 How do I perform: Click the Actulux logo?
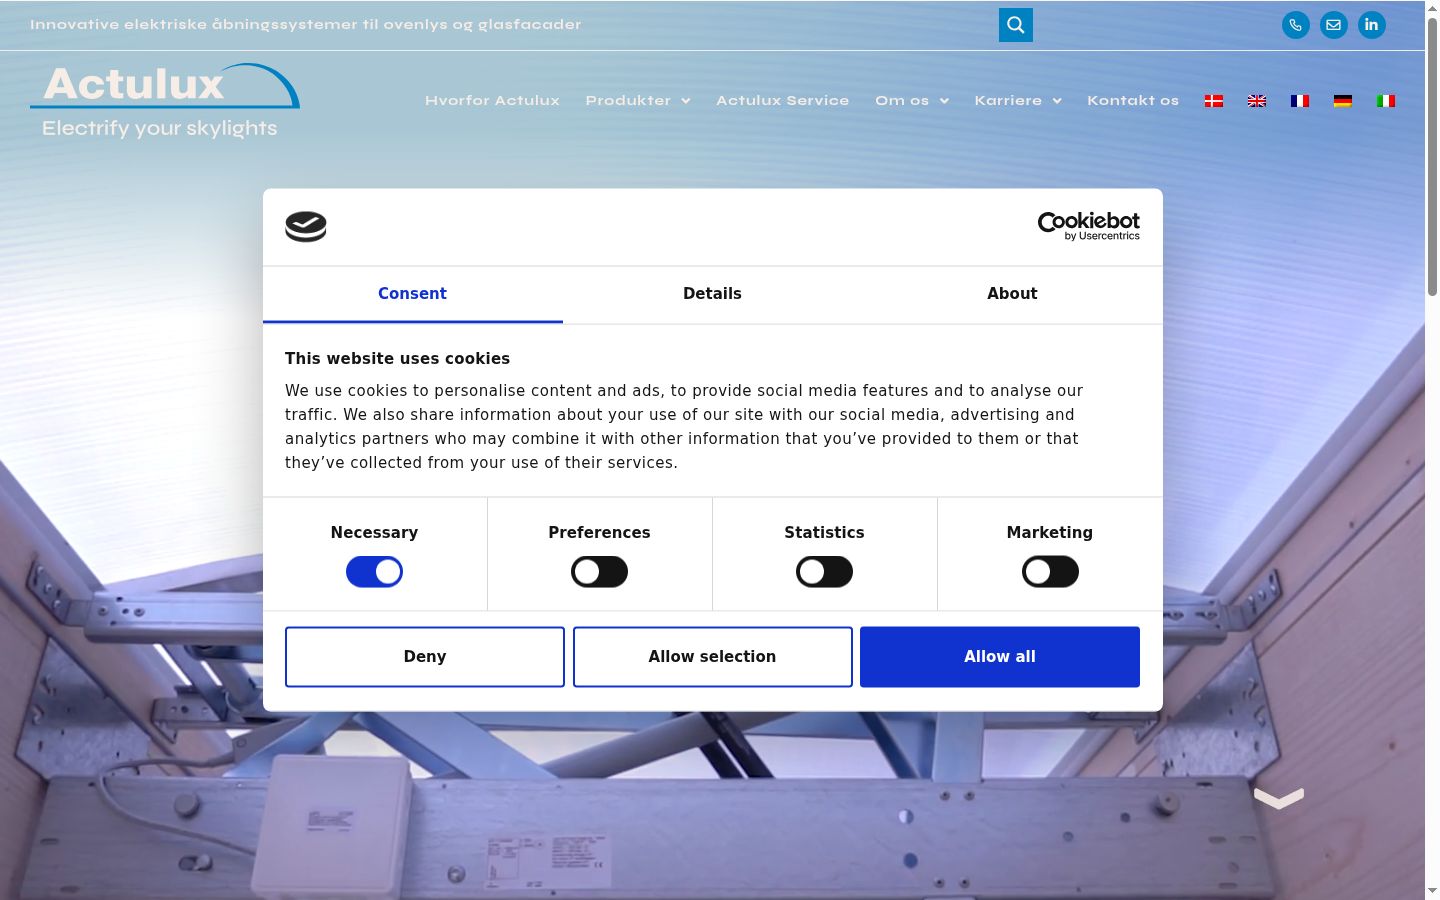pyautogui.click(x=165, y=100)
